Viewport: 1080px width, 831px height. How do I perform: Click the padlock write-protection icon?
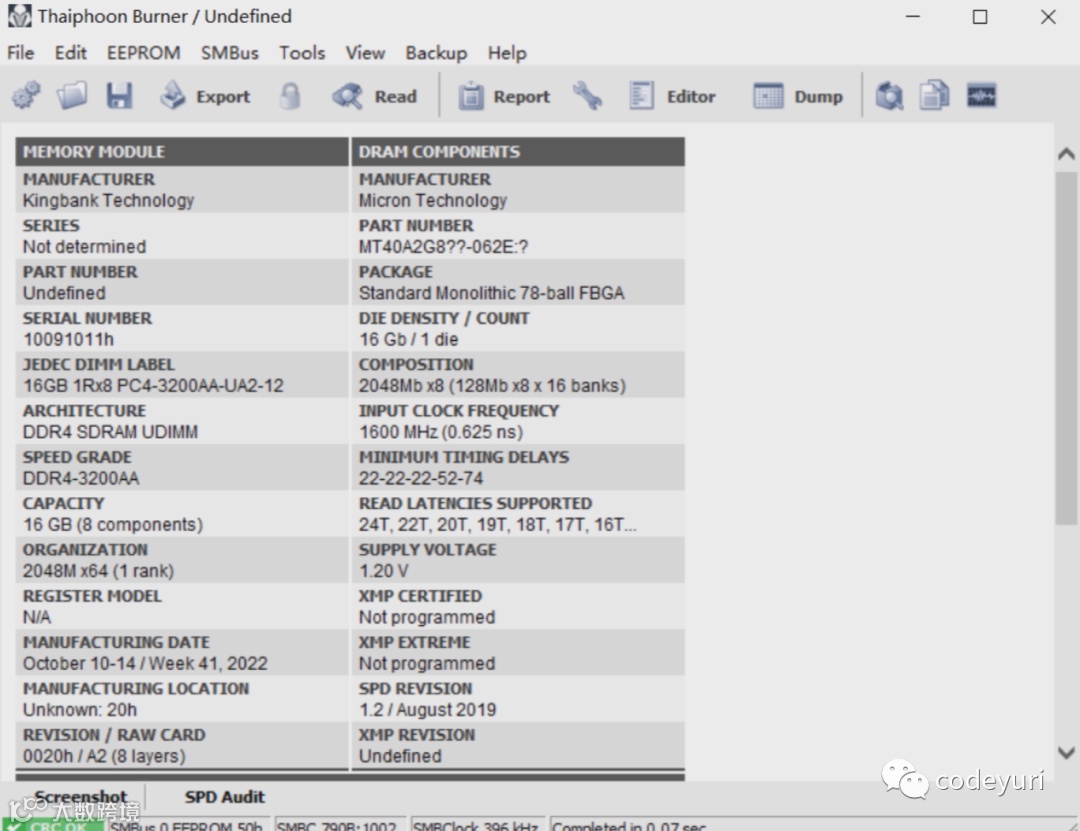290,96
